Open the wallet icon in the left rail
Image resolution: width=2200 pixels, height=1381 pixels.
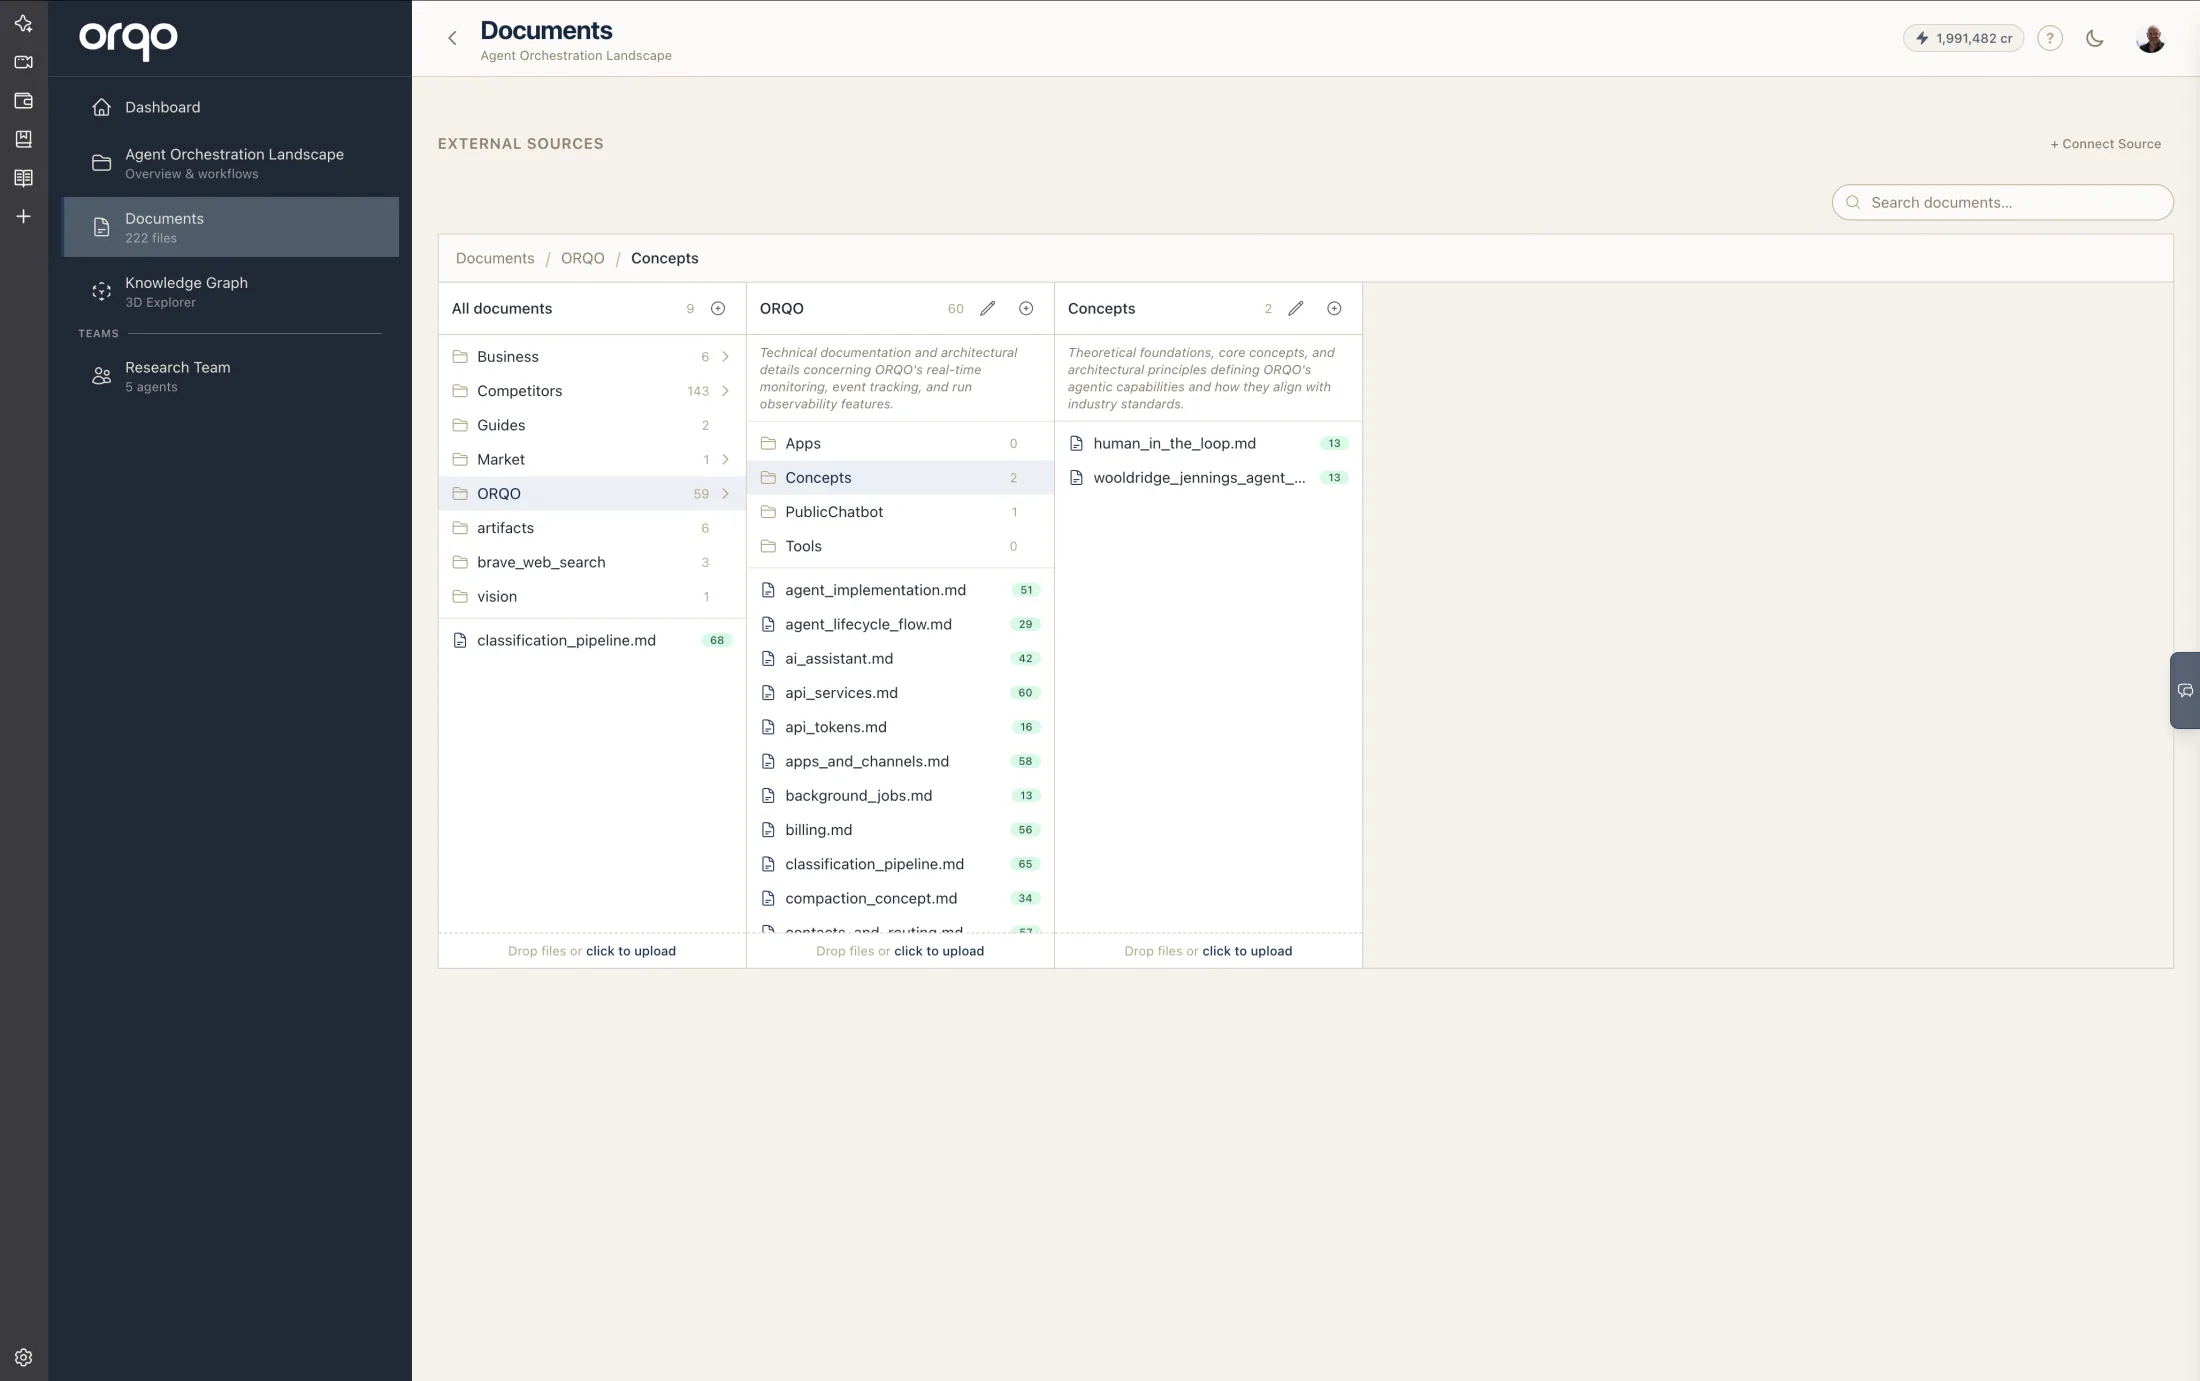point(24,101)
